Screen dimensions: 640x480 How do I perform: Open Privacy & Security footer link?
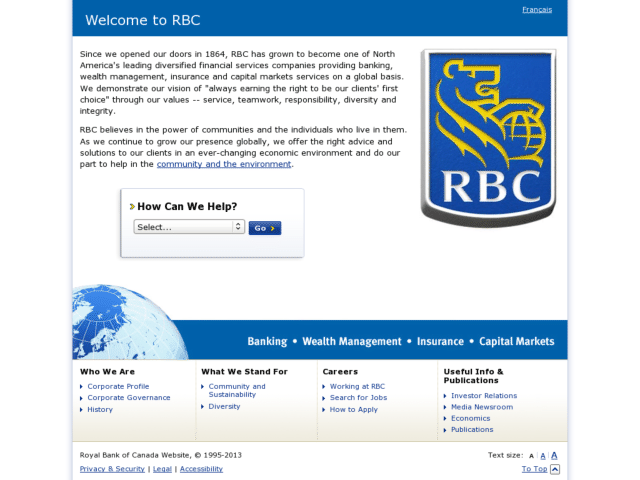tap(112, 469)
